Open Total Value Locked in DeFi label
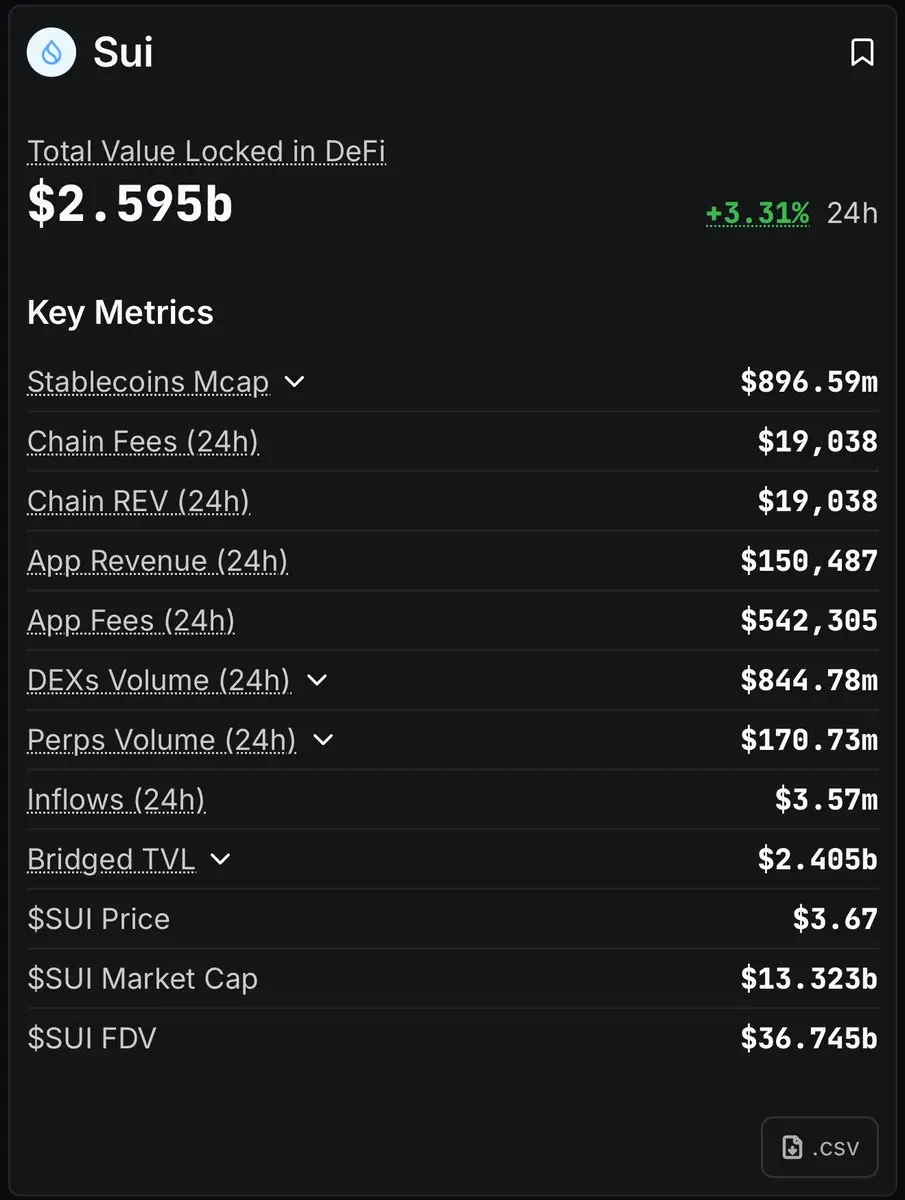 [206, 152]
